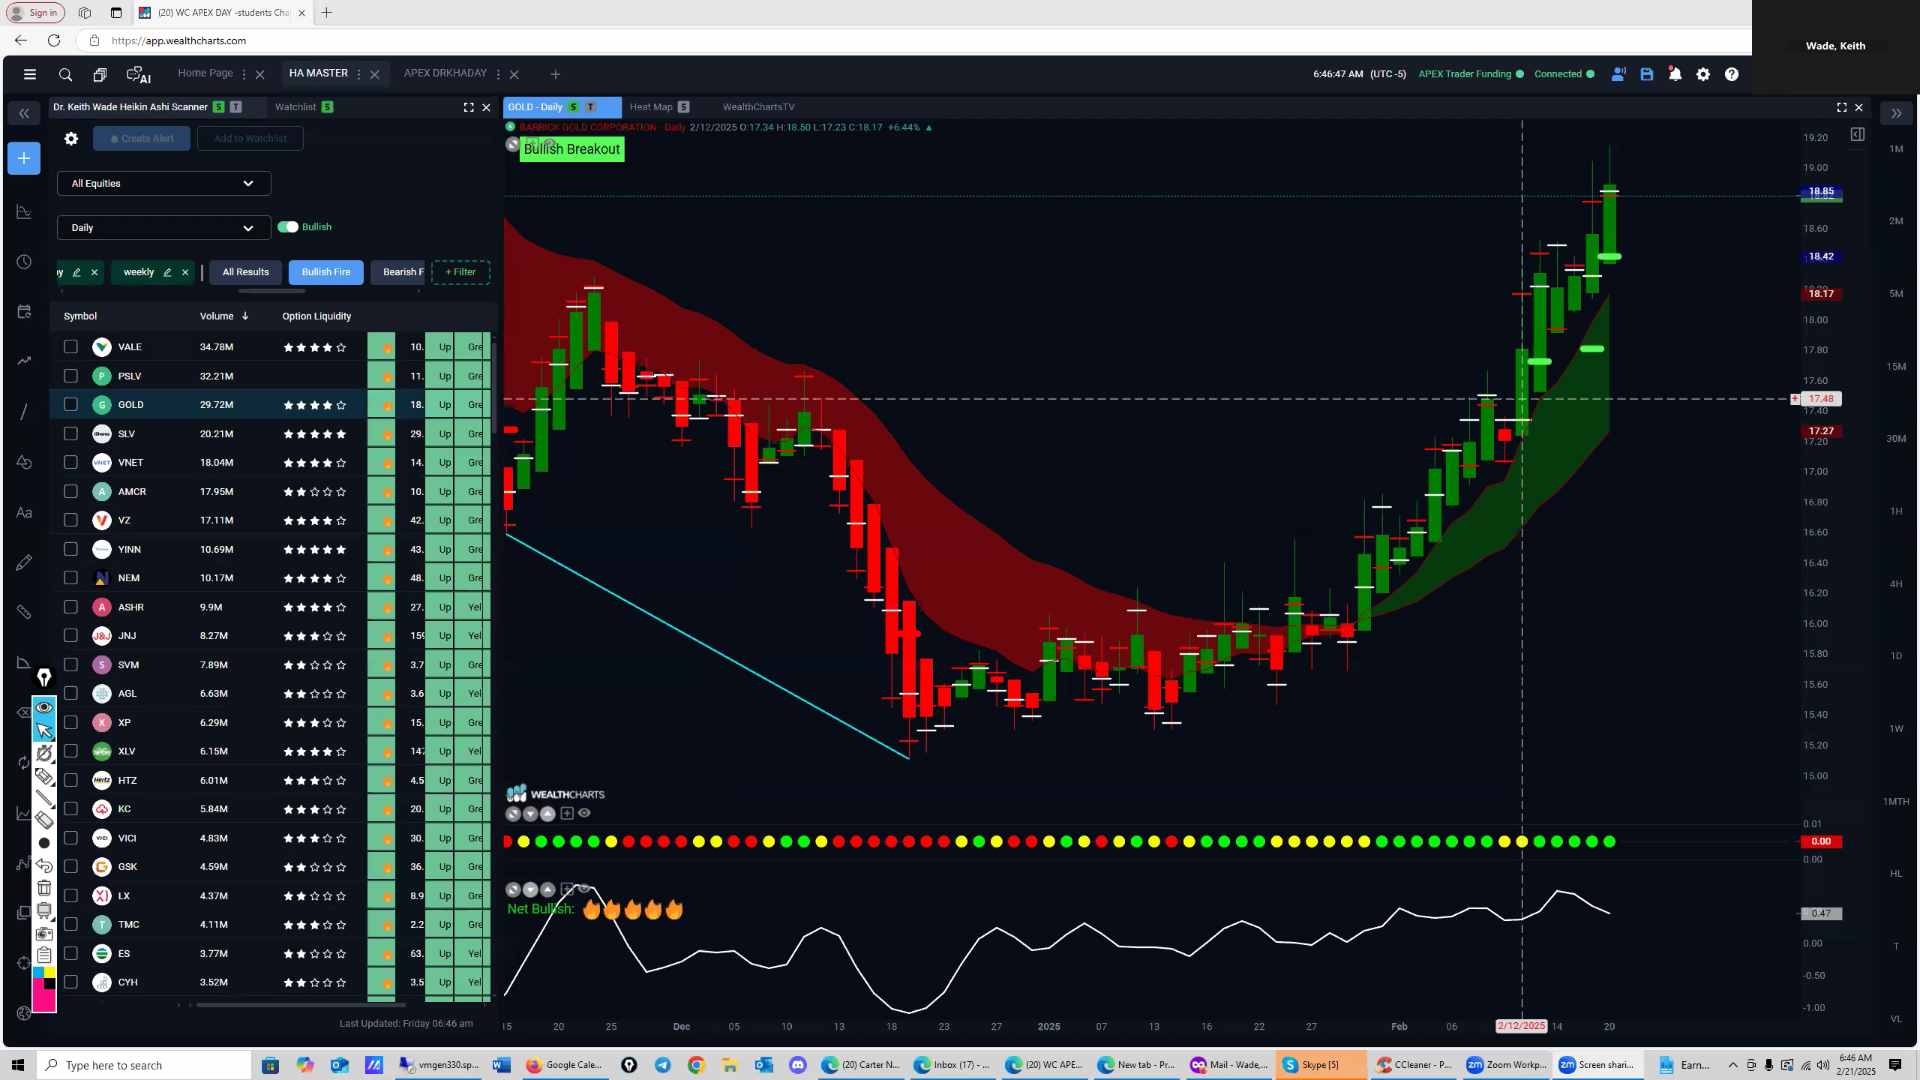Pick the yellow color swatch
This screenshot has width=1920, height=1080.
click(x=50, y=972)
